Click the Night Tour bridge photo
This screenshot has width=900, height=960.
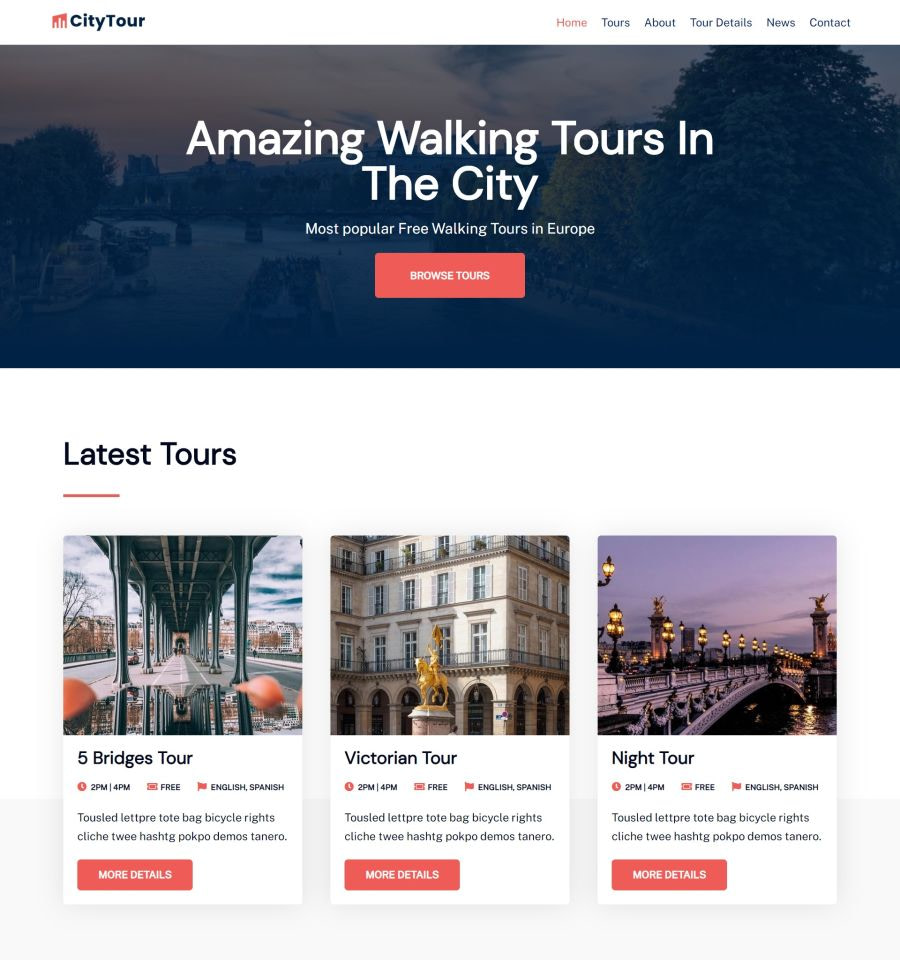coord(717,636)
